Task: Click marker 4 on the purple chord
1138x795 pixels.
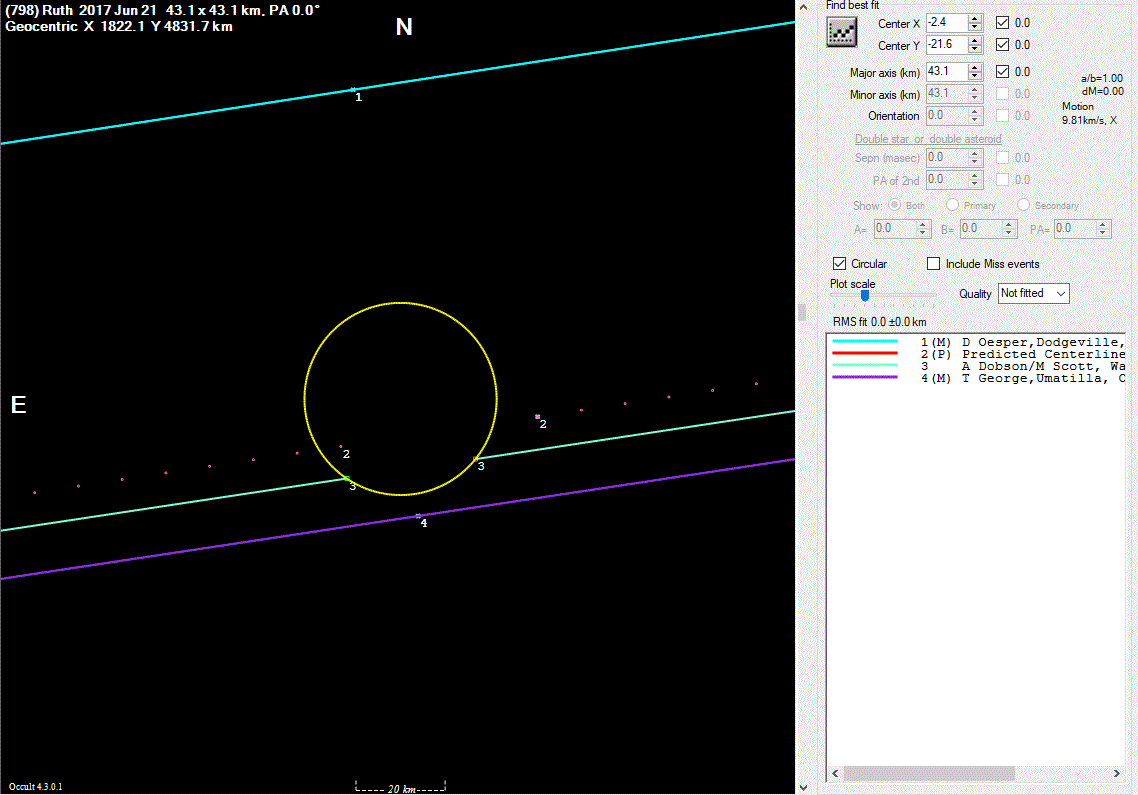Action: coord(418,516)
